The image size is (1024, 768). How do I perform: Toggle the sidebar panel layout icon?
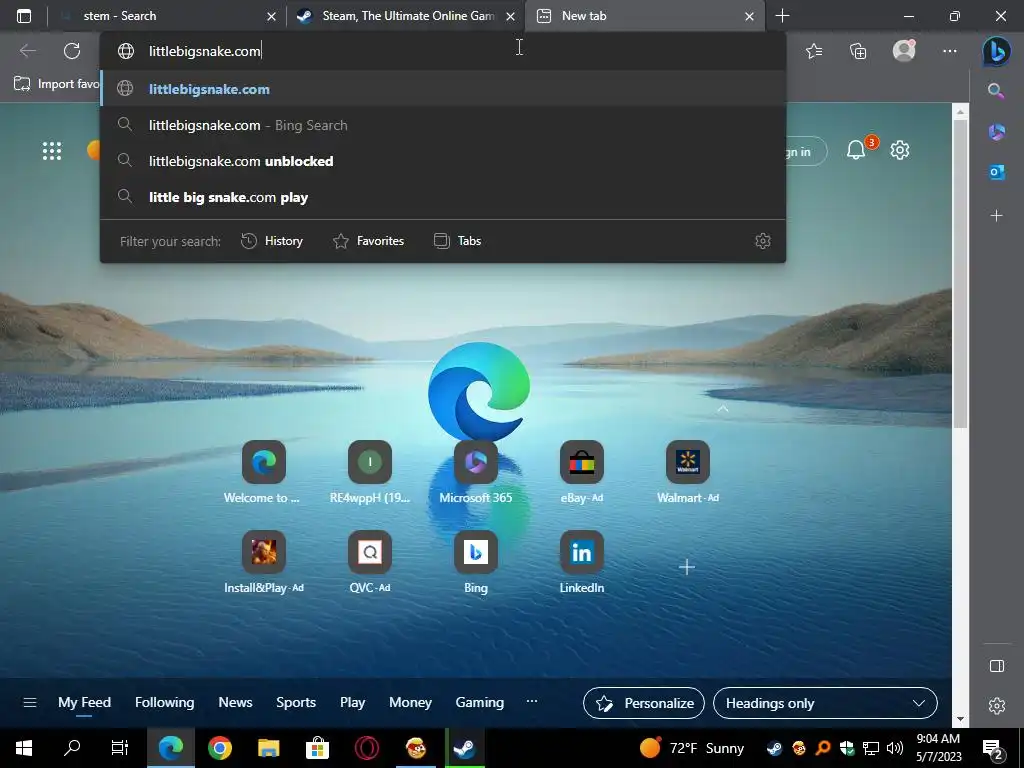pyautogui.click(x=997, y=665)
